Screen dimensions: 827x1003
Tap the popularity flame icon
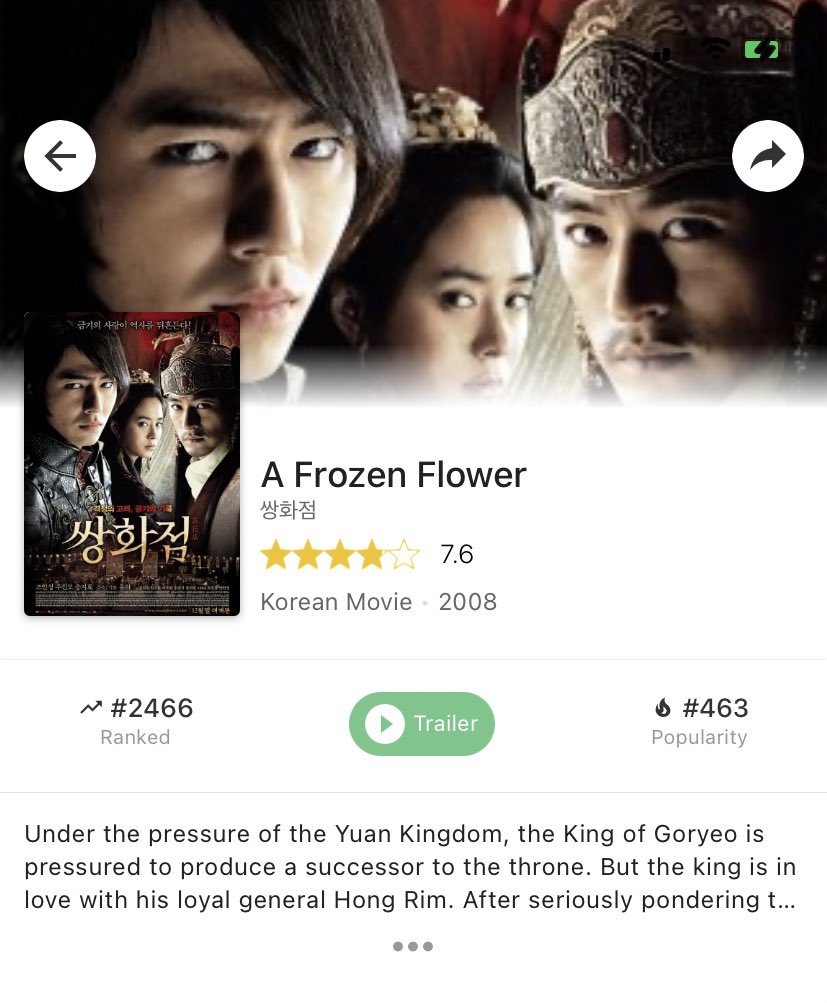point(663,707)
